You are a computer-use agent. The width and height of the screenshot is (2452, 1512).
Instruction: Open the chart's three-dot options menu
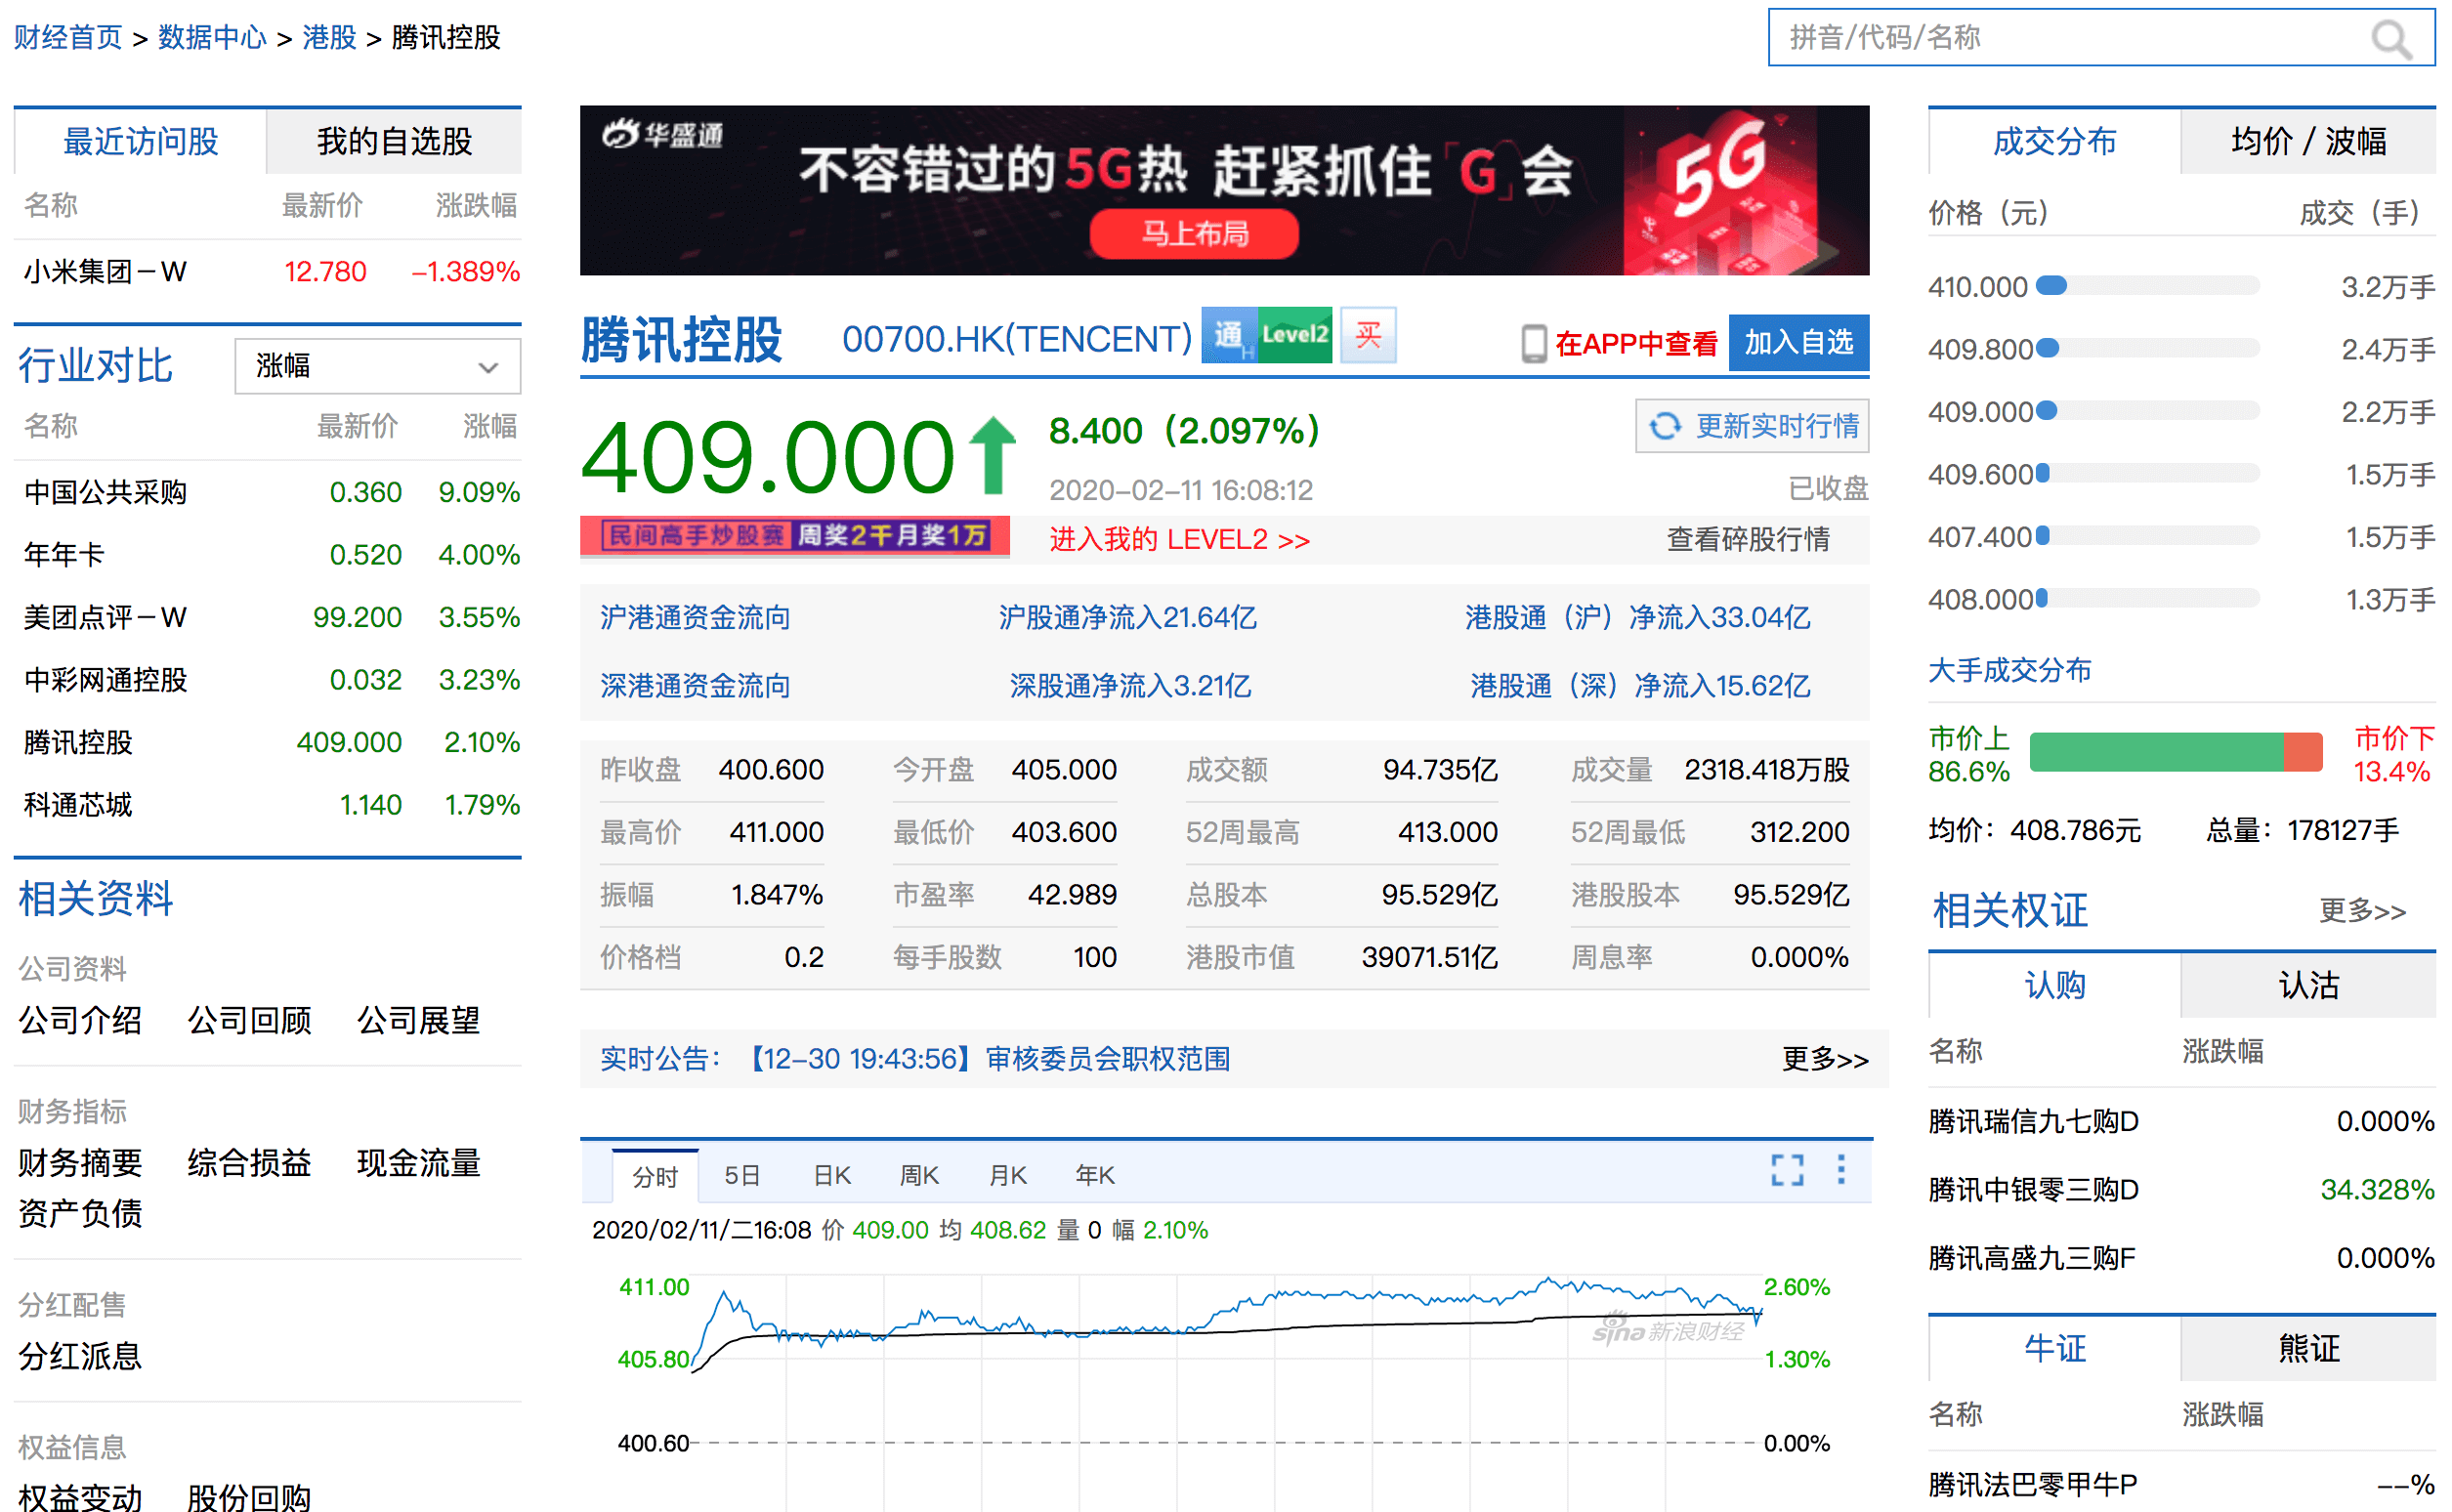point(1841,1170)
